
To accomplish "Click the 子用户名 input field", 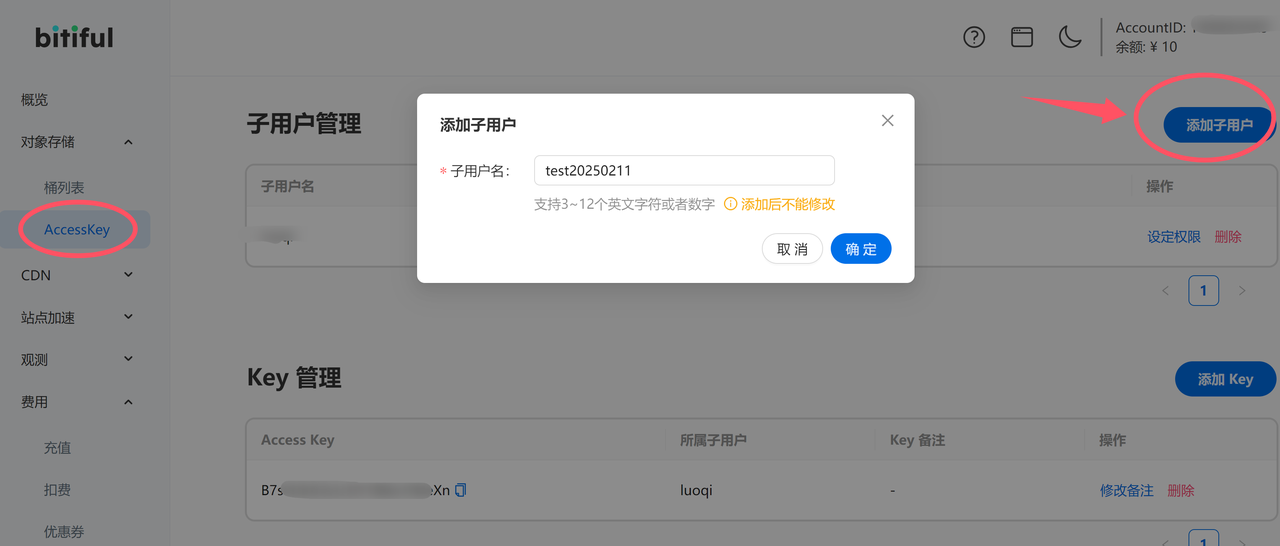I will pos(684,170).
